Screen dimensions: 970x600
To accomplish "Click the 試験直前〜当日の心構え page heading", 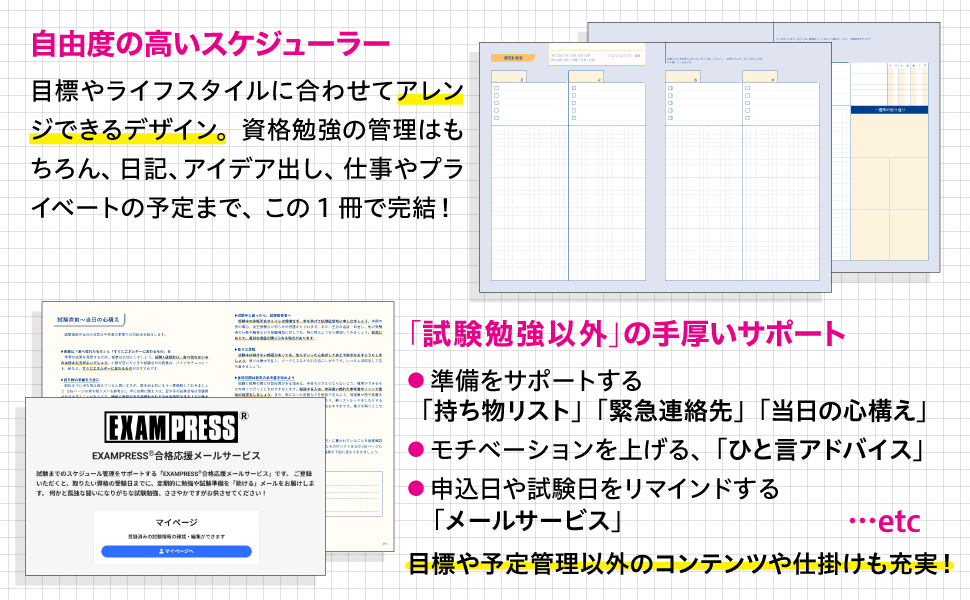I will point(88,320).
